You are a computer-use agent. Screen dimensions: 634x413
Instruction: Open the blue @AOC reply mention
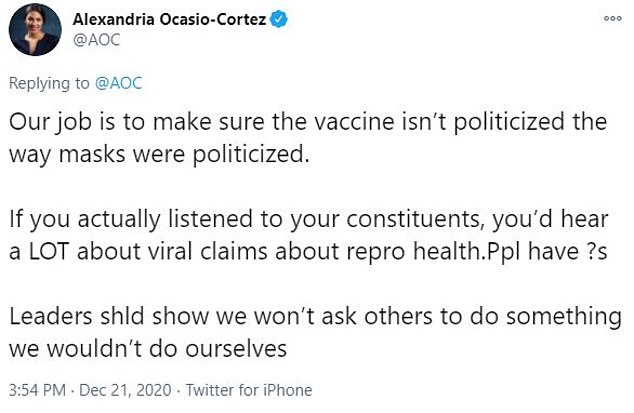[118, 83]
